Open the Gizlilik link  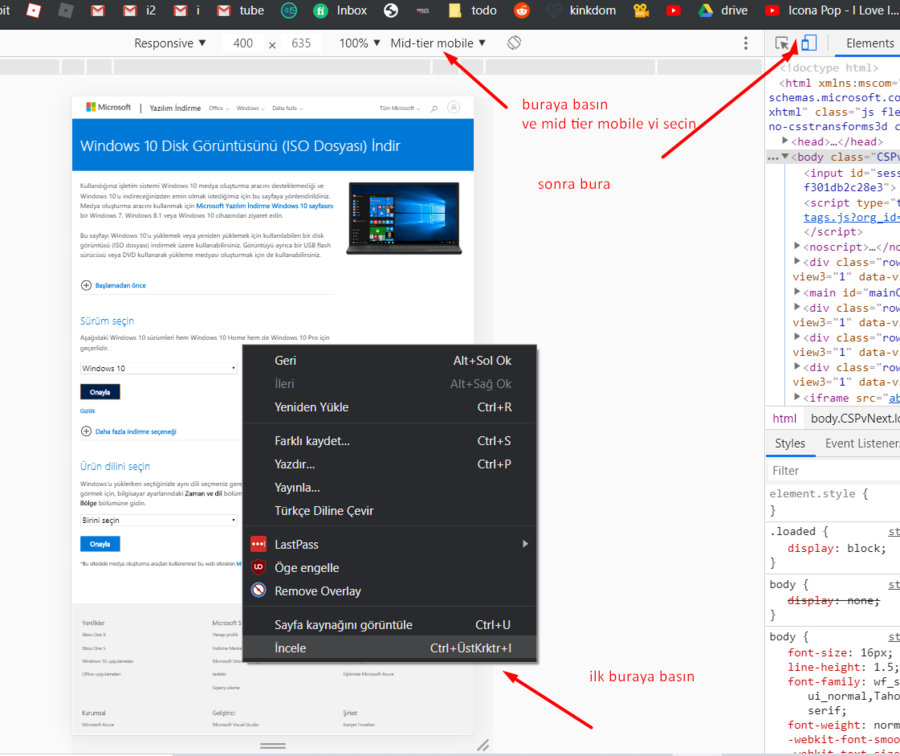(88, 411)
